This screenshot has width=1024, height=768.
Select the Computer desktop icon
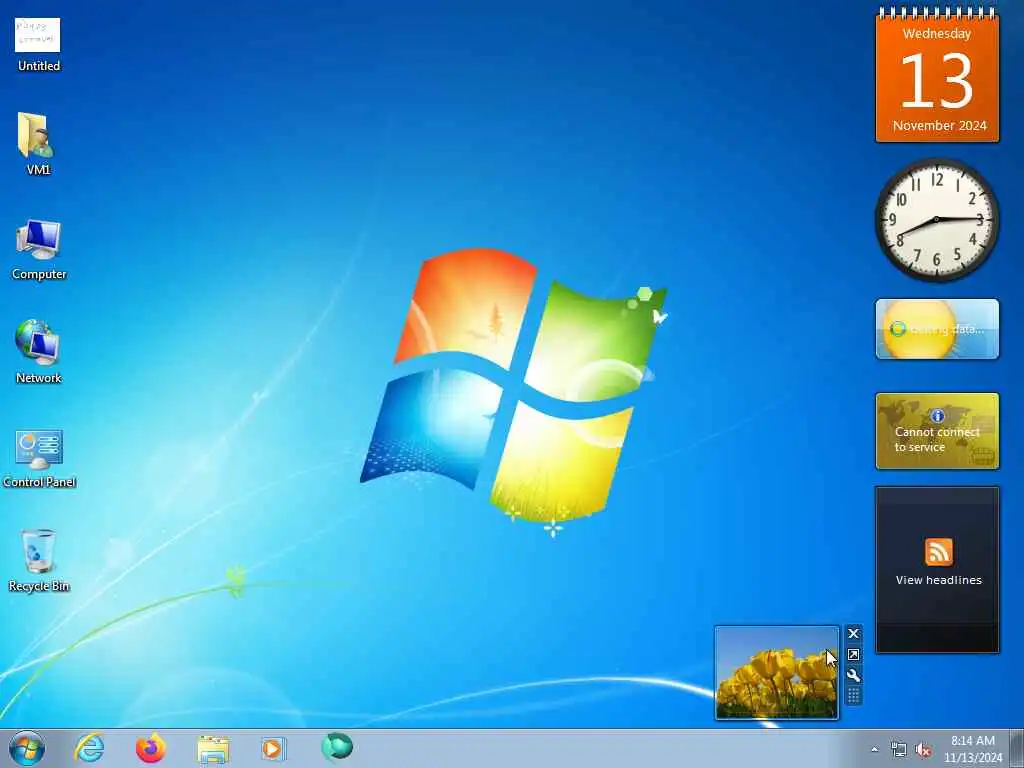(39, 249)
